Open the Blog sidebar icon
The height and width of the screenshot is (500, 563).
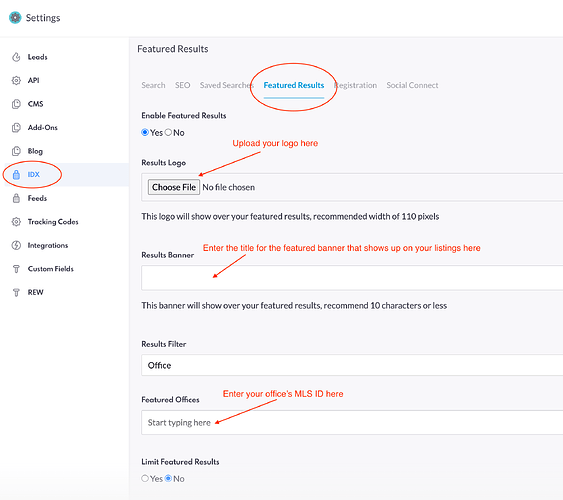[x=16, y=151]
